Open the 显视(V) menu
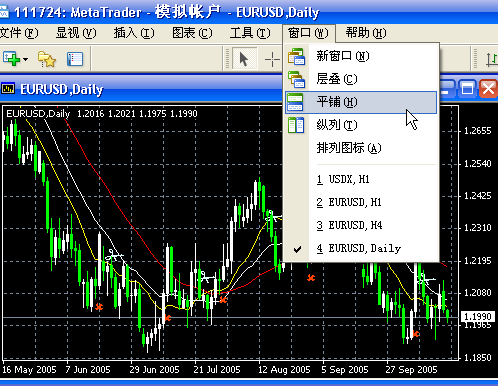This screenshot has width=498, height=386. tap(76, 33)
